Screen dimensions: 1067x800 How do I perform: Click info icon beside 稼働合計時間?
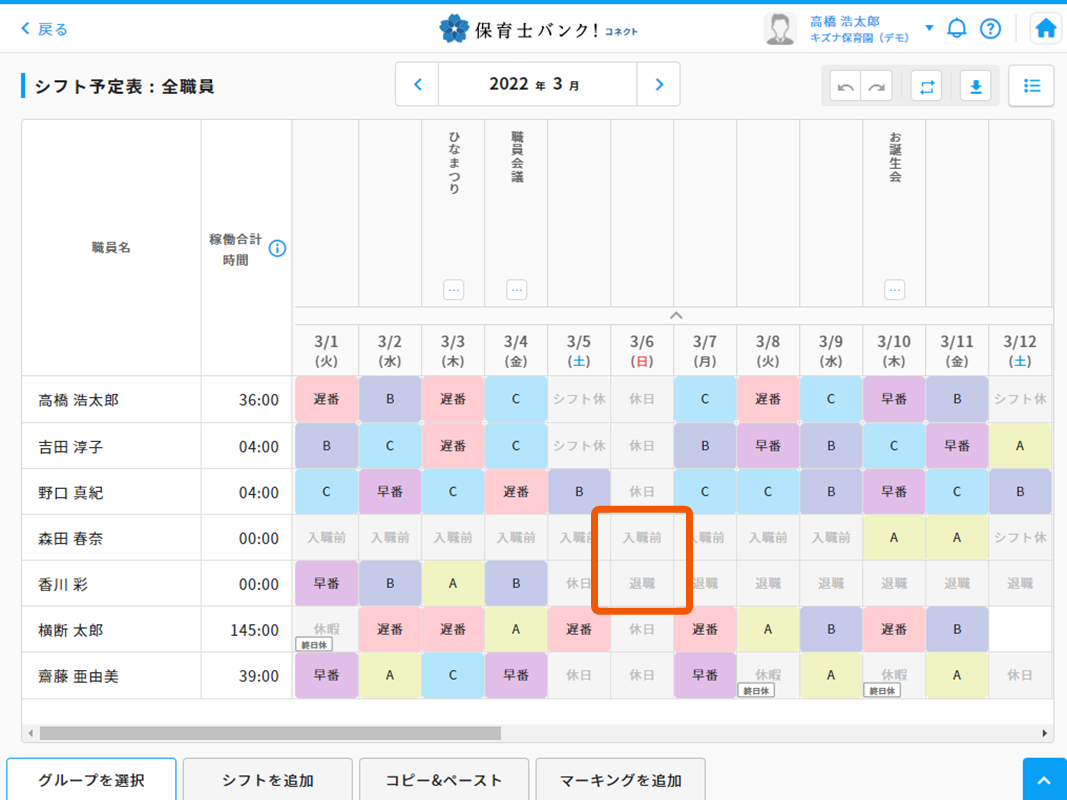pyautogui.click(x=277, y=248)
